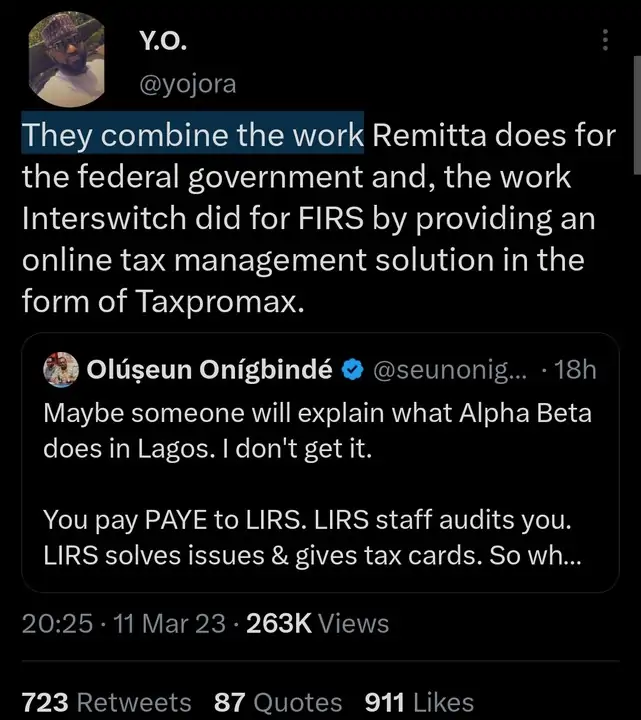
Task: Click the blue verified badge
Action: (352, 369)
